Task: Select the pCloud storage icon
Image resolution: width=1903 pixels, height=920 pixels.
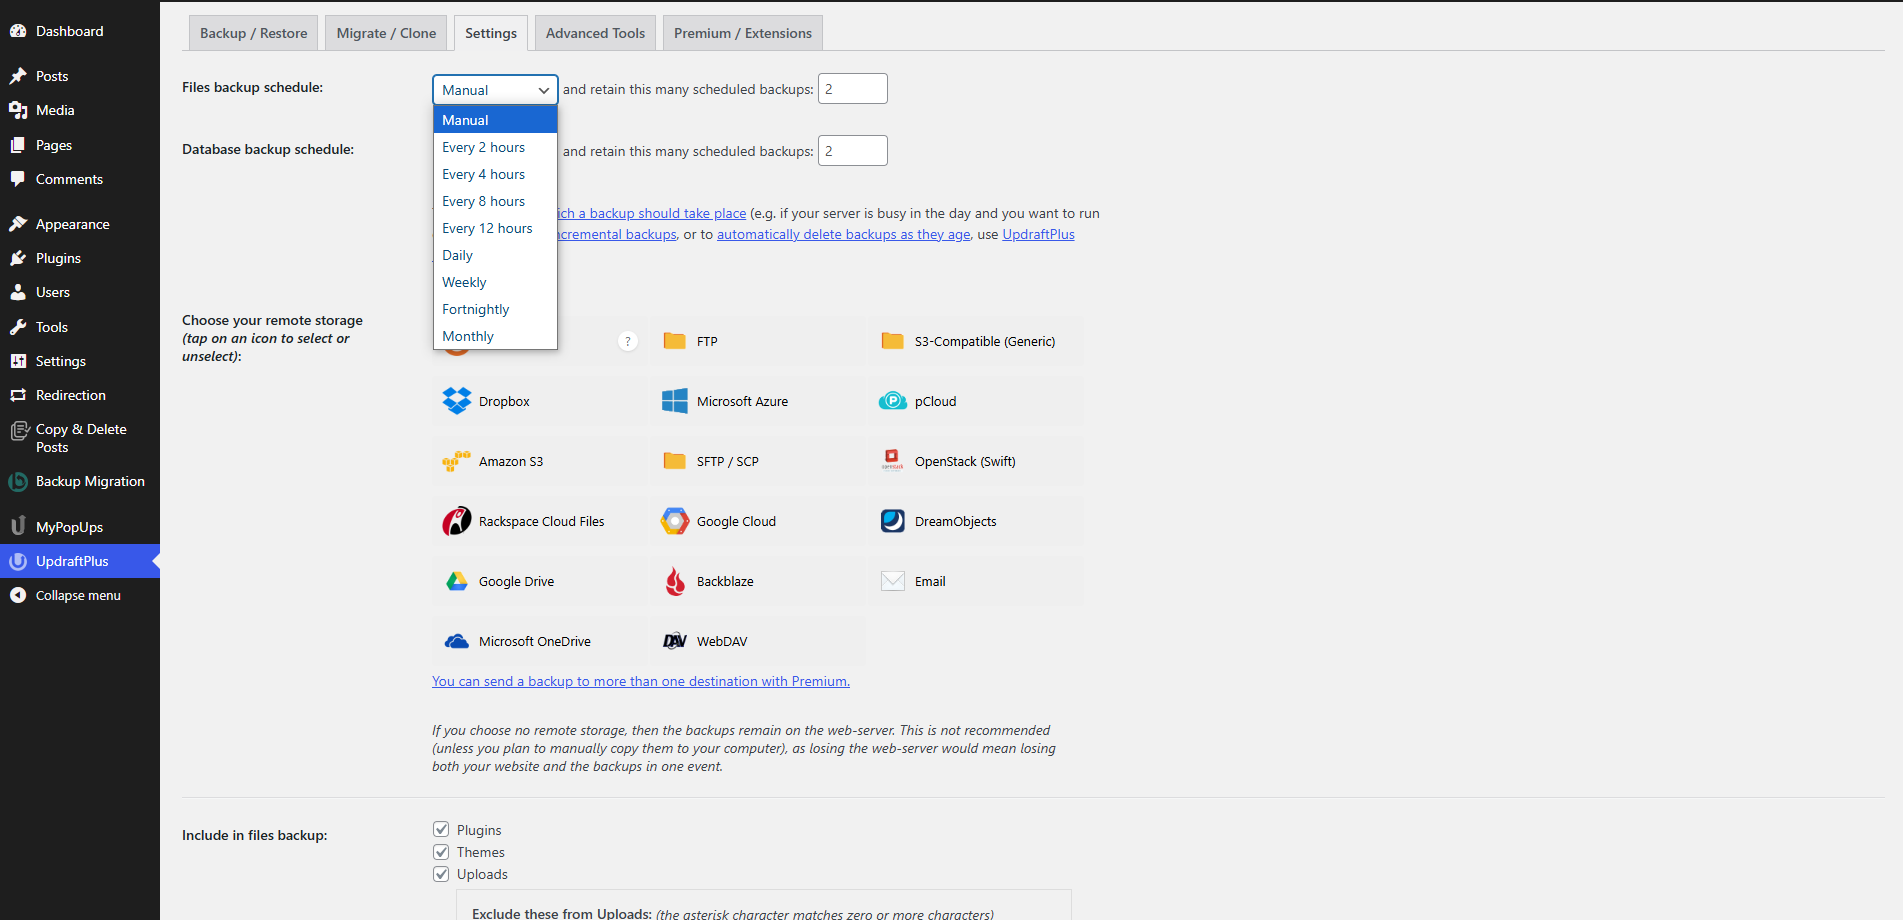Action: [x=893, y=401]
